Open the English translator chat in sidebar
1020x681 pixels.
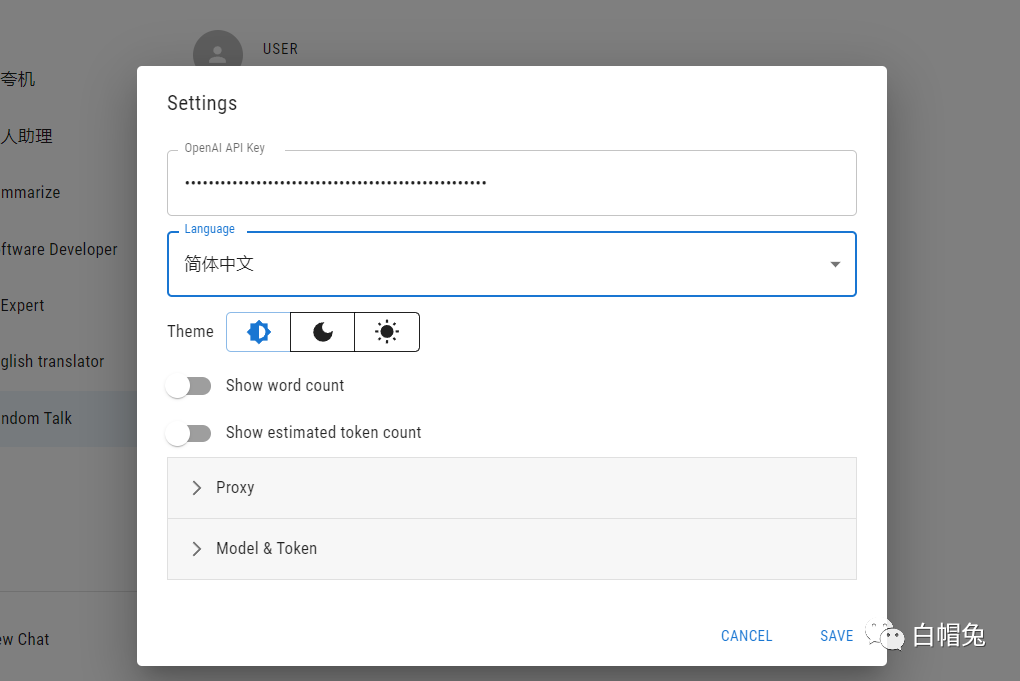[x=68, y=362]
